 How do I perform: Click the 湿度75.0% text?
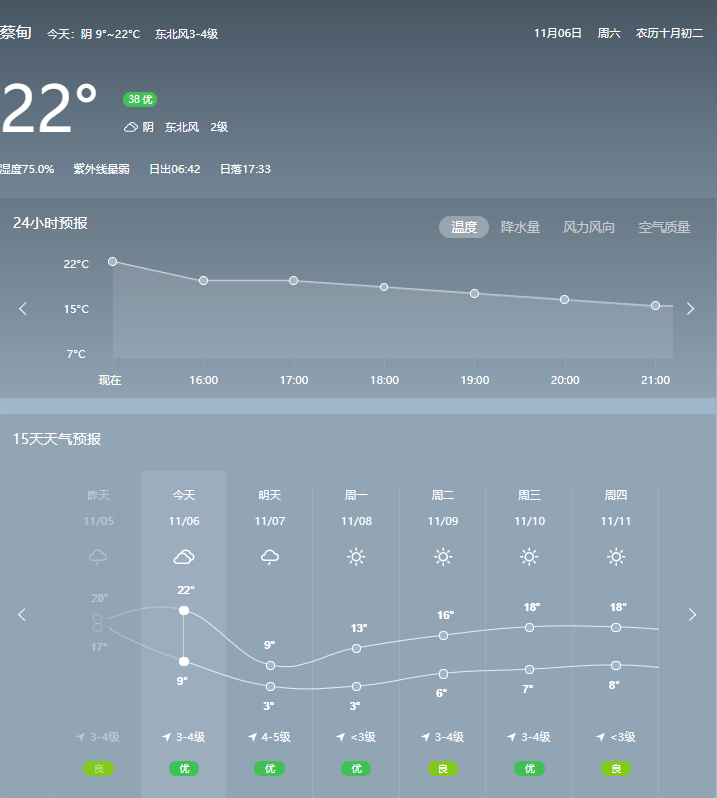tap(27, 169)
